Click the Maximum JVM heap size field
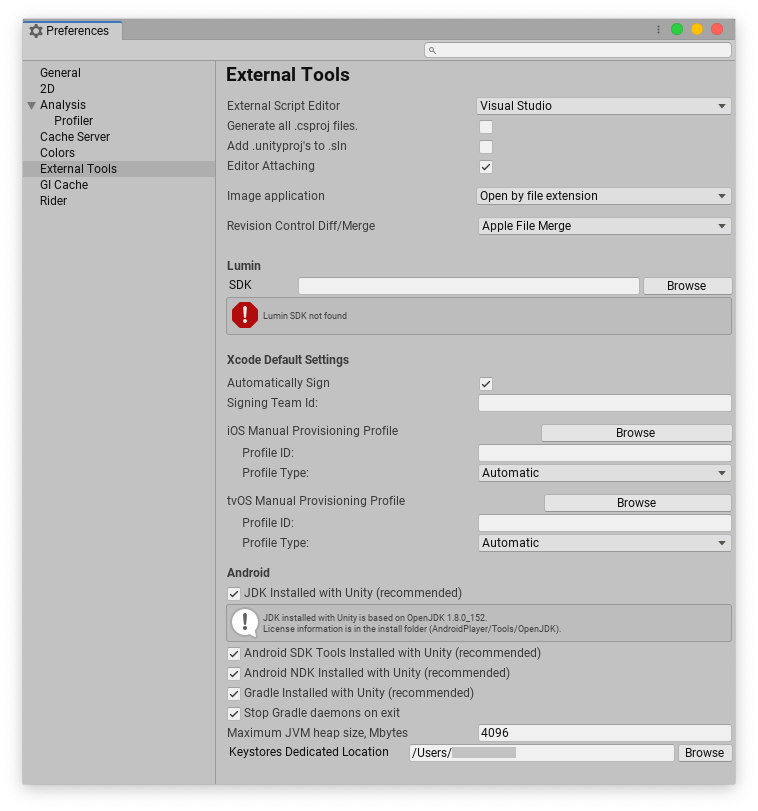This screenshot has height=811, width=758. [x=604, y=733]
